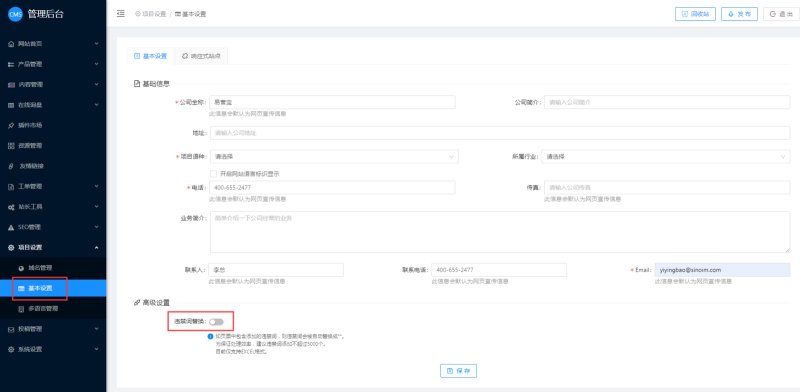The height and width of the screenshot is (392, 800).
Task: Click the 回收站 button
Action: [x=695, y=14]
